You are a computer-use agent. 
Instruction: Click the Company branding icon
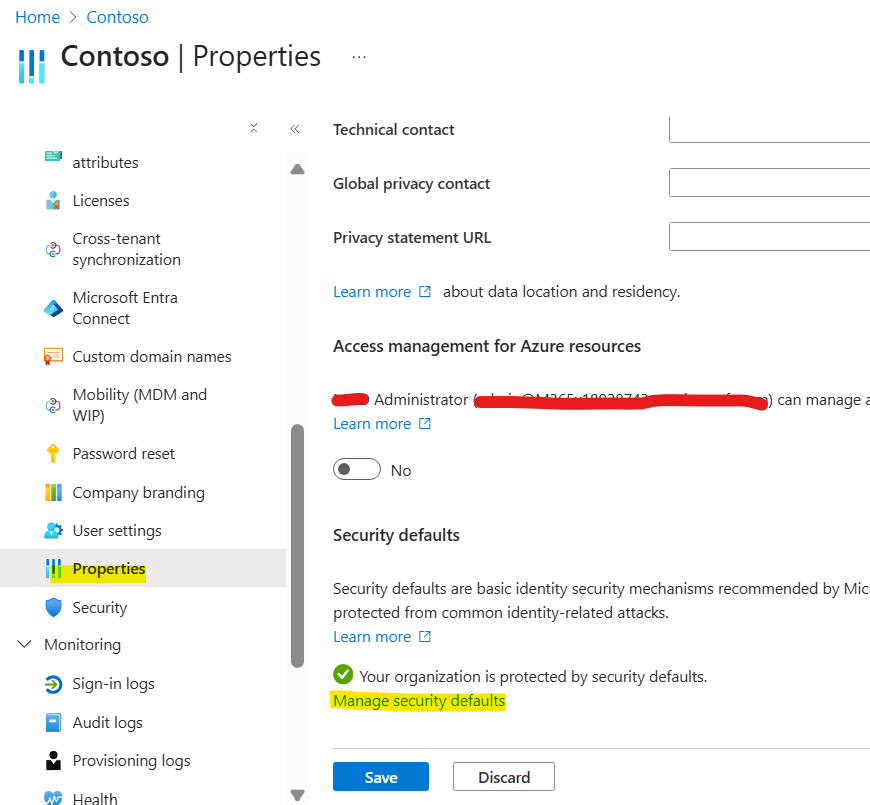55,492
